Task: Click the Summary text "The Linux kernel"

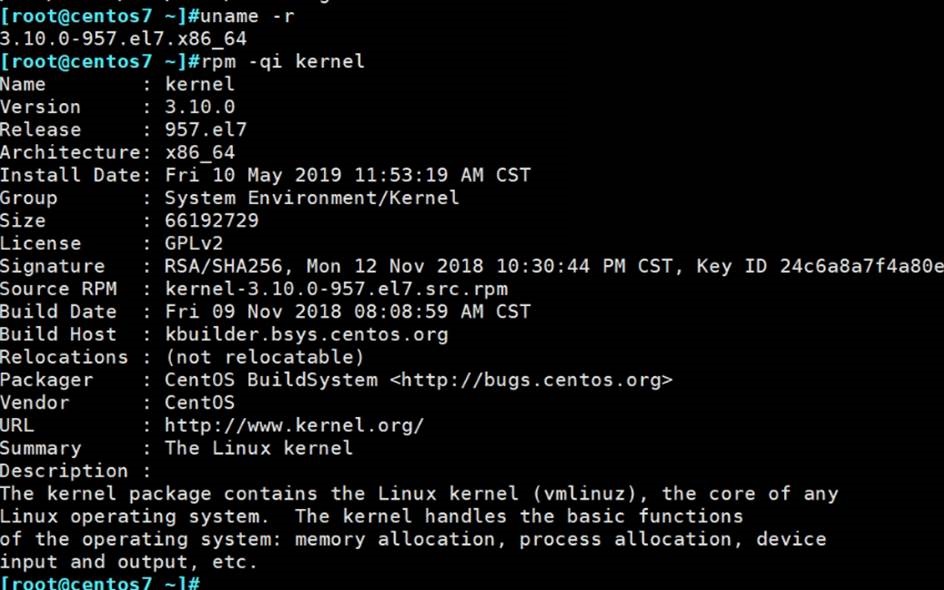Action: (258, 448)
